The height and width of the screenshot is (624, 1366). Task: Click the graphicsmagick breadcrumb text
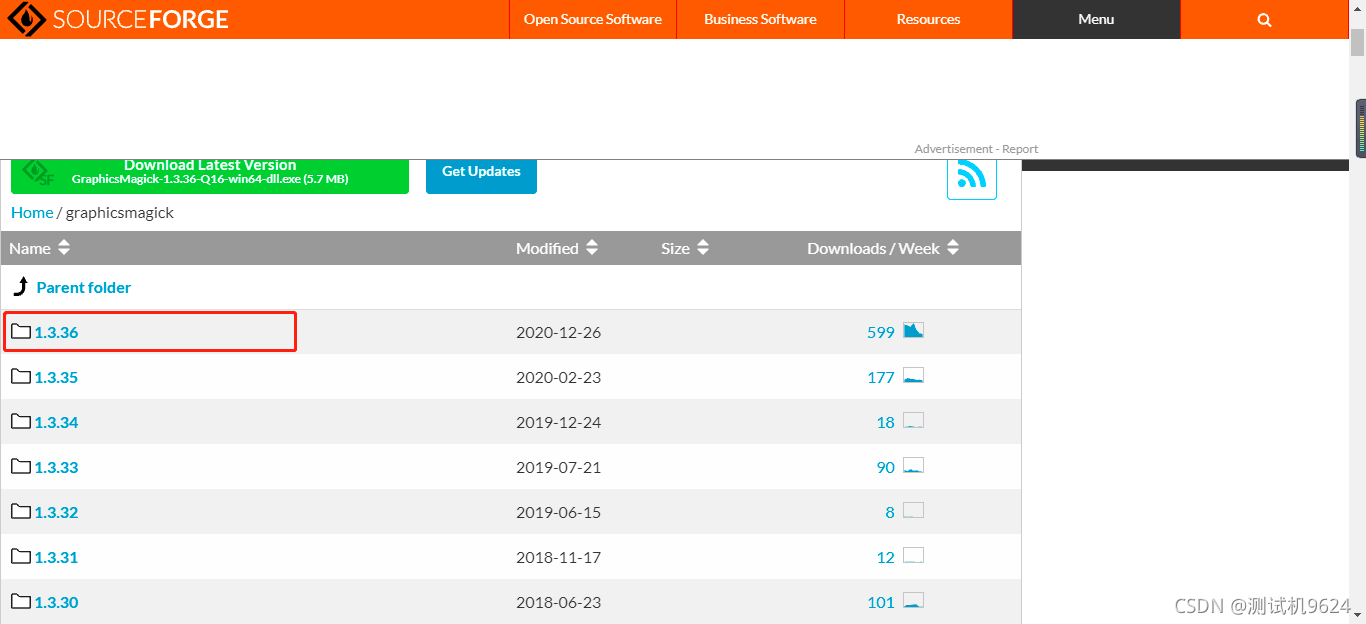120,212
